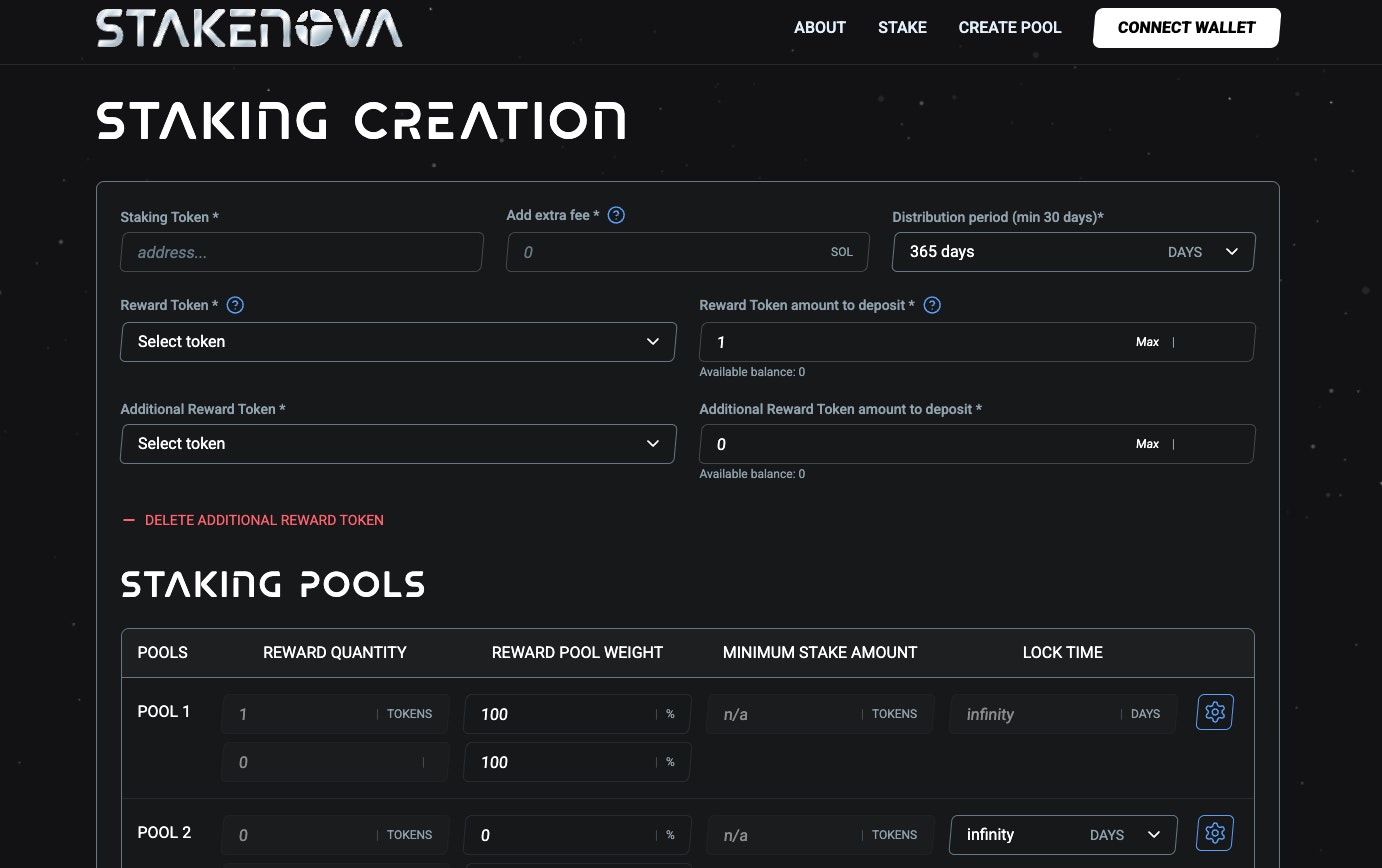Open the Reward Token select dropdown
Screen dimensions: 1382x868
[398, 341]
